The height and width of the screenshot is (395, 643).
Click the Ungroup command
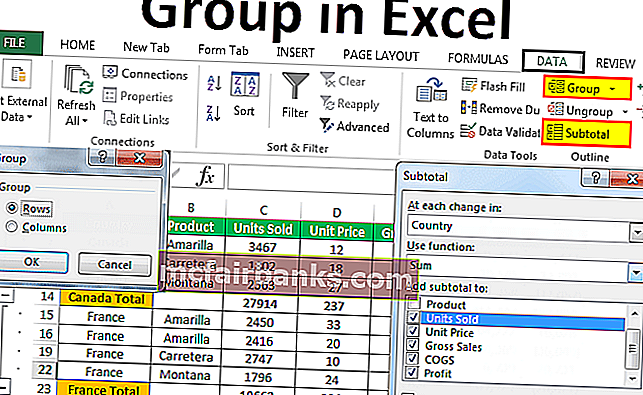click(580, 111)
